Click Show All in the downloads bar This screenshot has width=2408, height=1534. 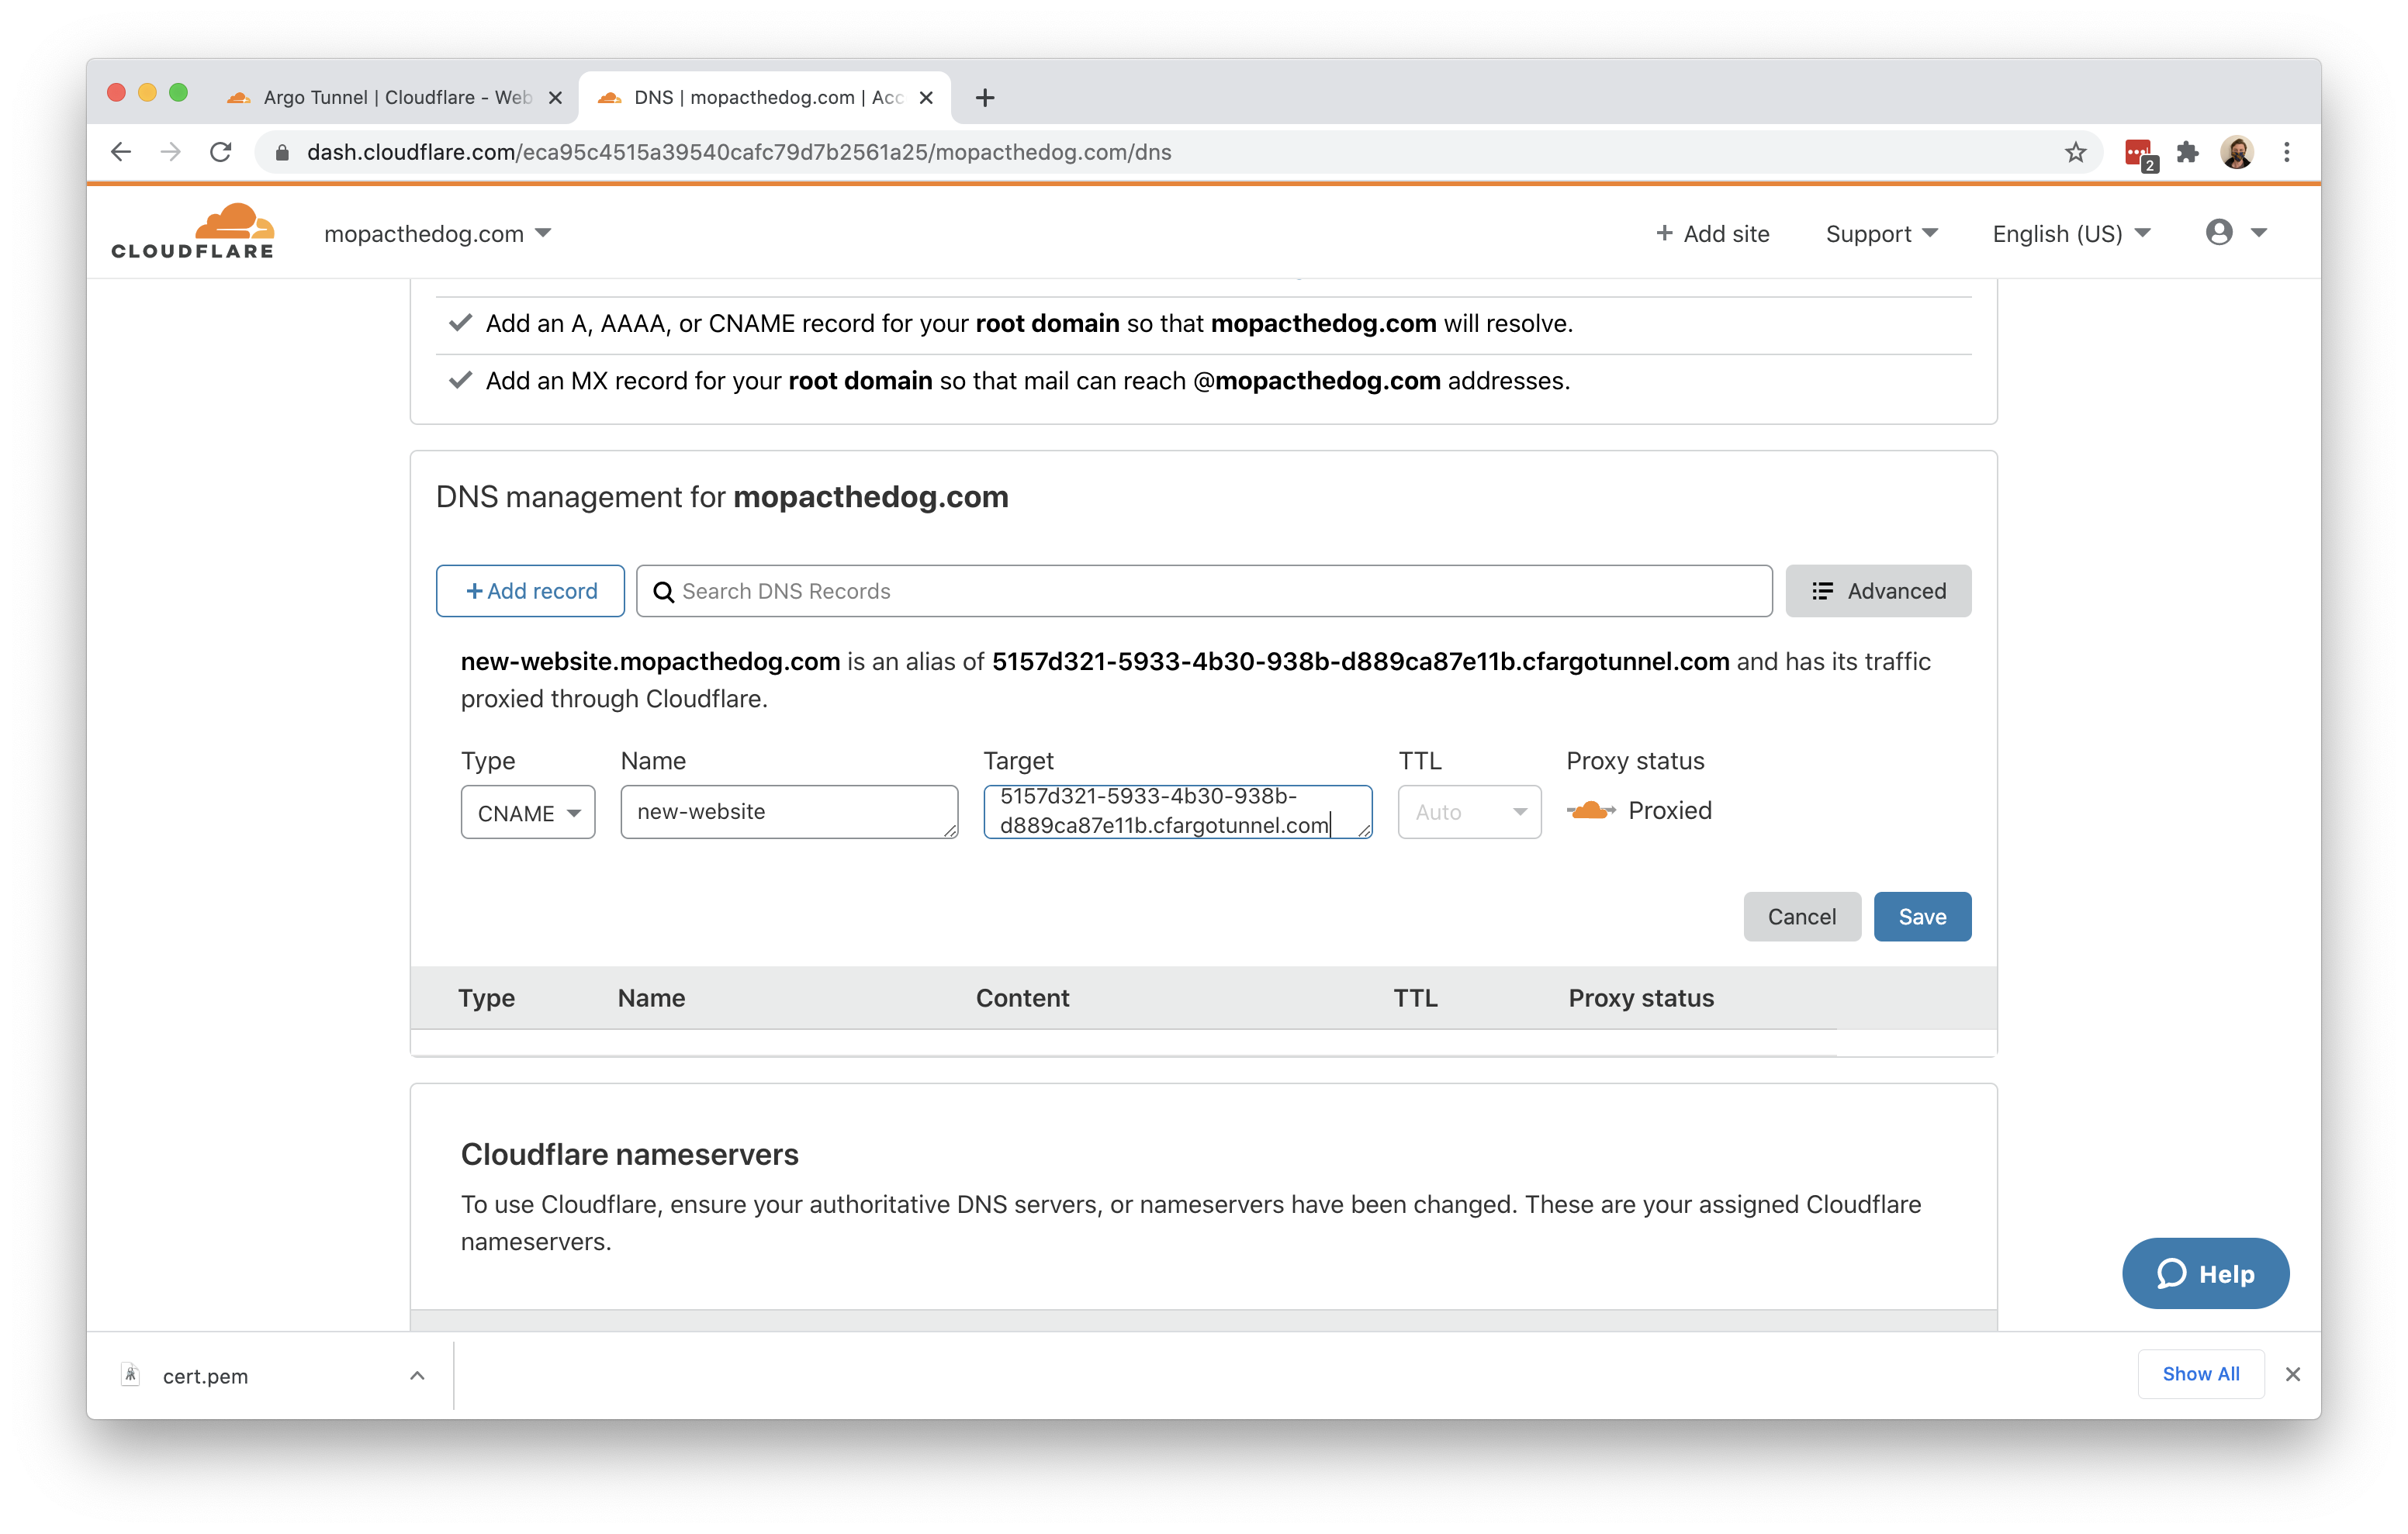pyautogui.click(x=2200, y=1373)
